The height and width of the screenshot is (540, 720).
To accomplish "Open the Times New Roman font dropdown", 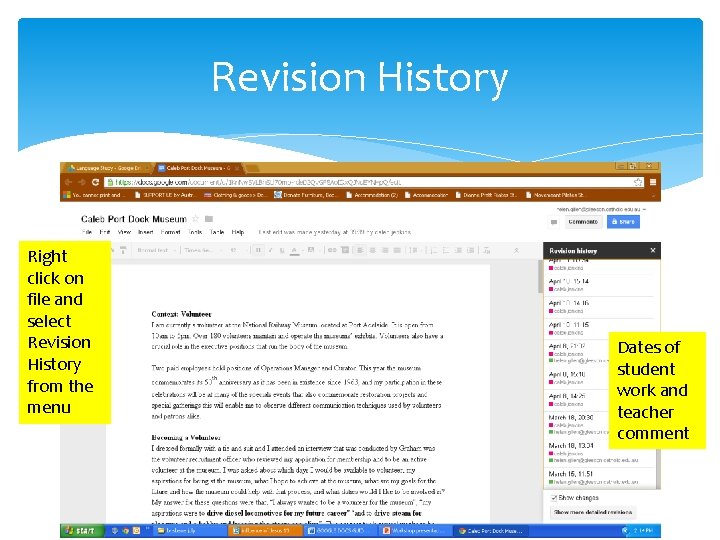I will coord(202,250).
